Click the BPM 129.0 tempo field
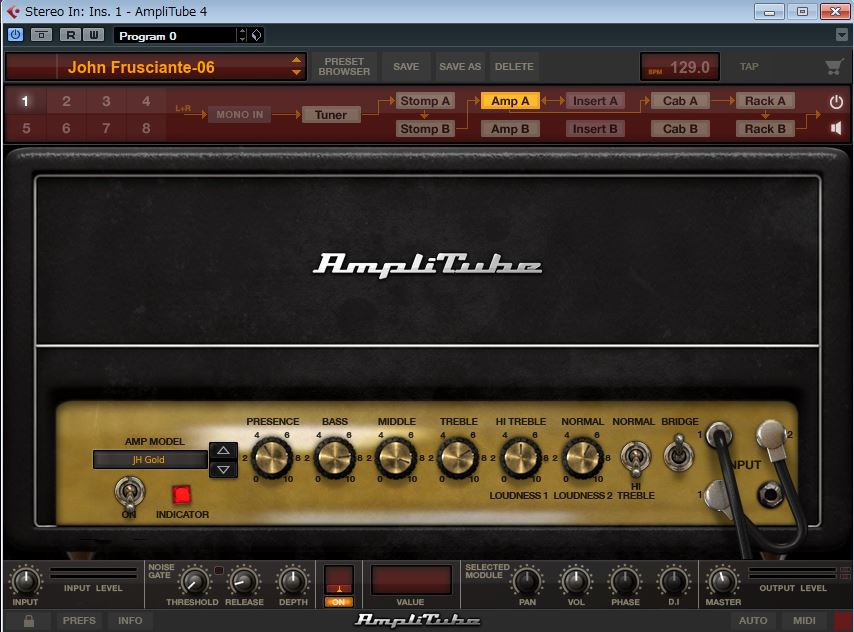The width and height of the screenshot is (854, 632). (680, 67)
